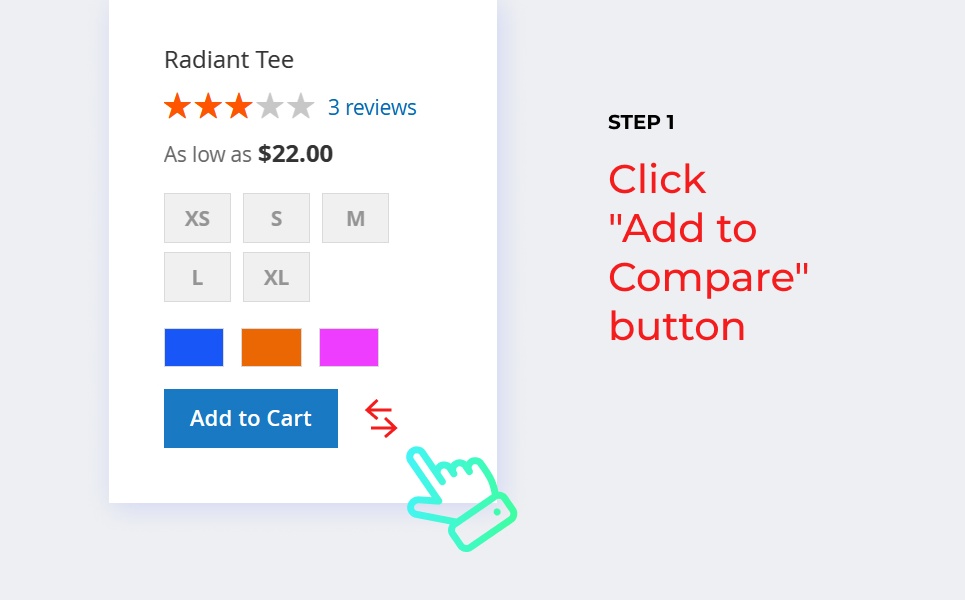The image size is (965, 600).
Task: Click the first orange rating star
Action: 177,106
